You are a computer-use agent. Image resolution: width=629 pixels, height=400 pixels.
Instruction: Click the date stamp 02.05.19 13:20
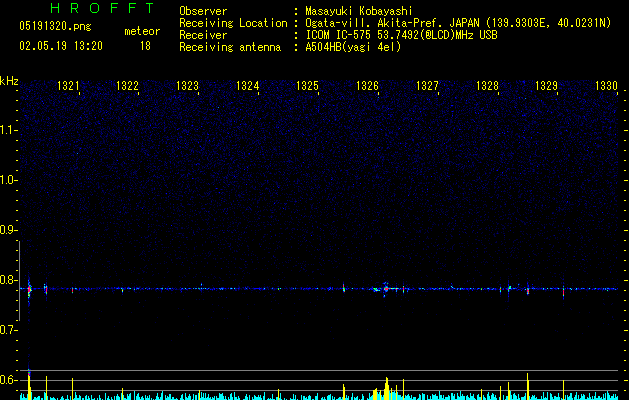tap(61, 46)
